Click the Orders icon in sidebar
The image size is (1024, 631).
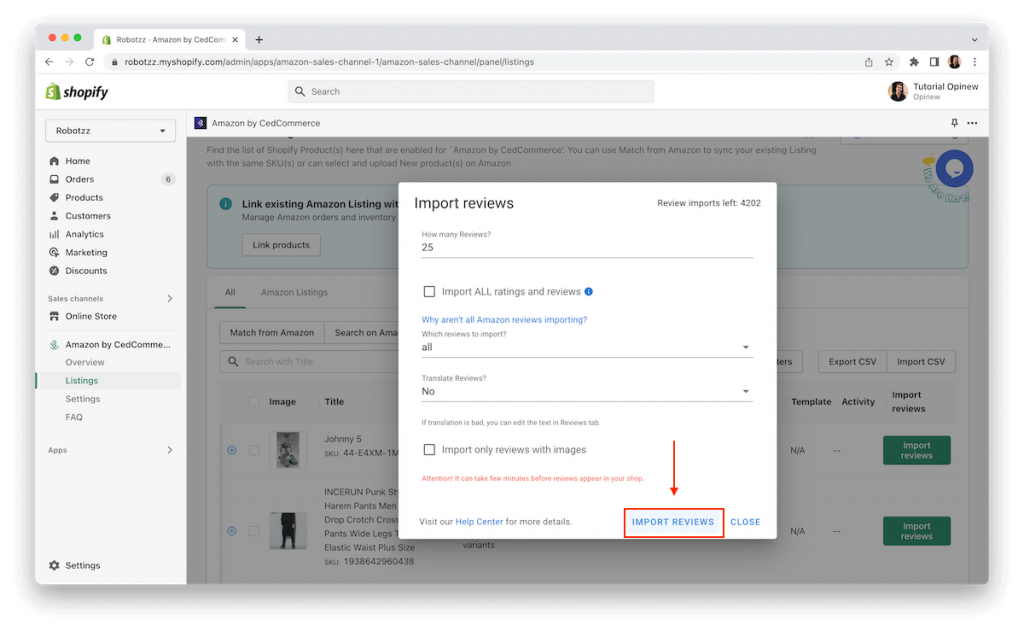point(54,179)
